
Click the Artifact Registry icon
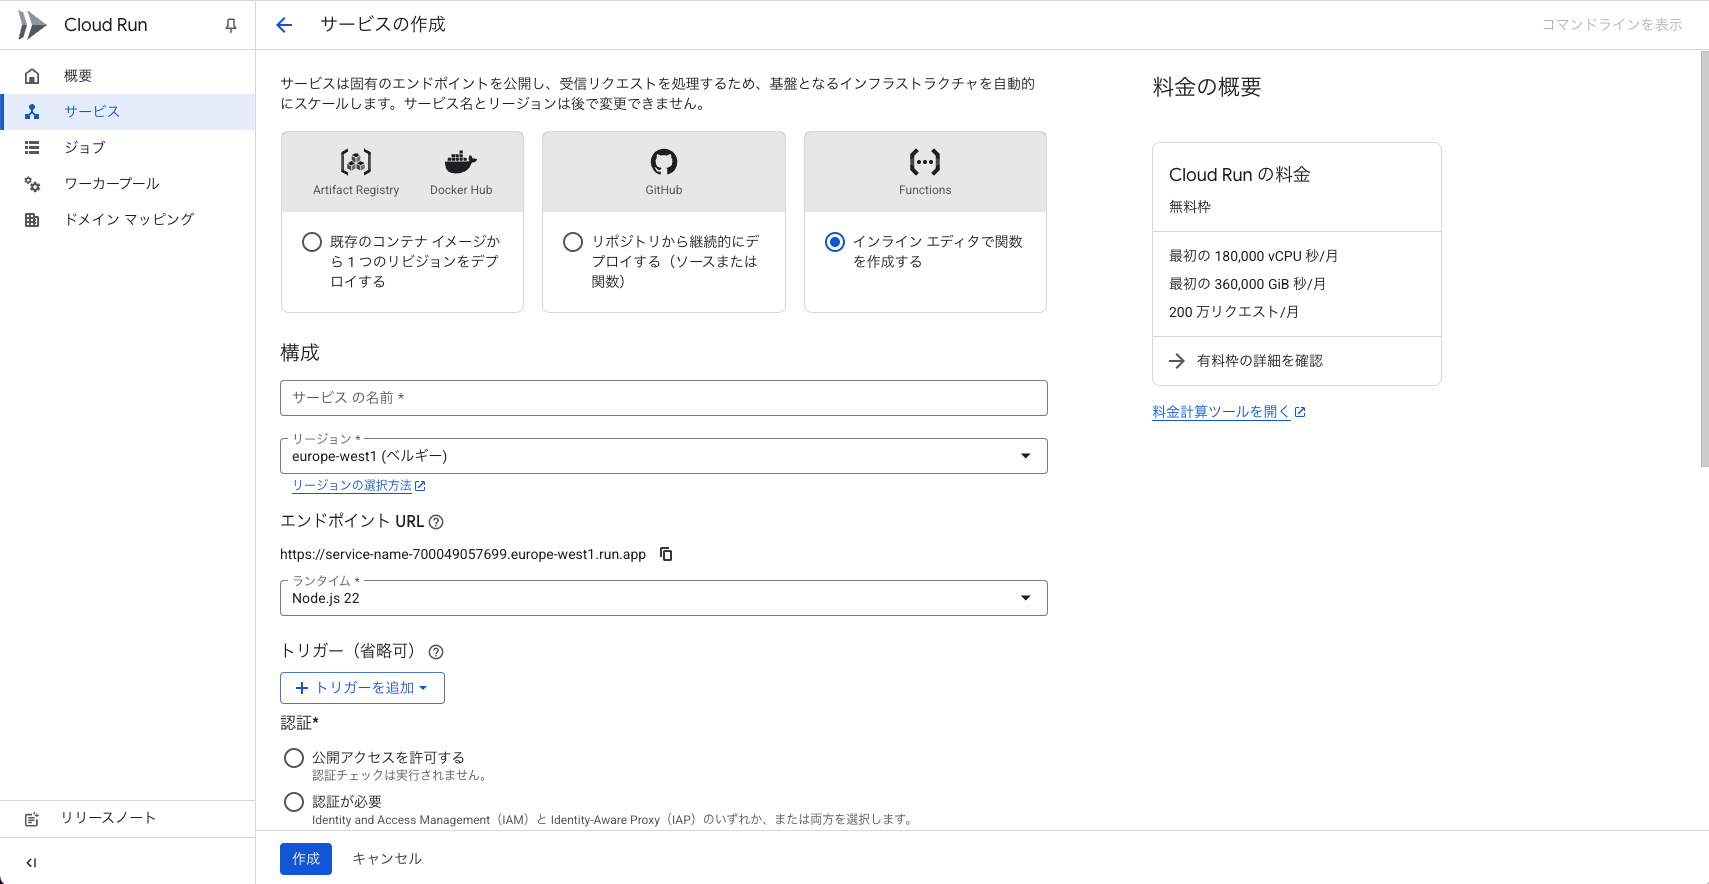pyautogui.click(x=356, y=161)
